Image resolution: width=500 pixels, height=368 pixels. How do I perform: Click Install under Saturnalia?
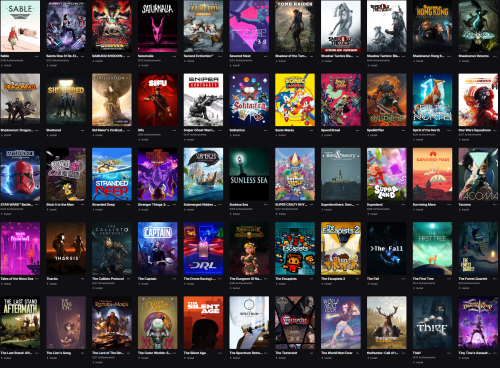(x=144, y=65)
